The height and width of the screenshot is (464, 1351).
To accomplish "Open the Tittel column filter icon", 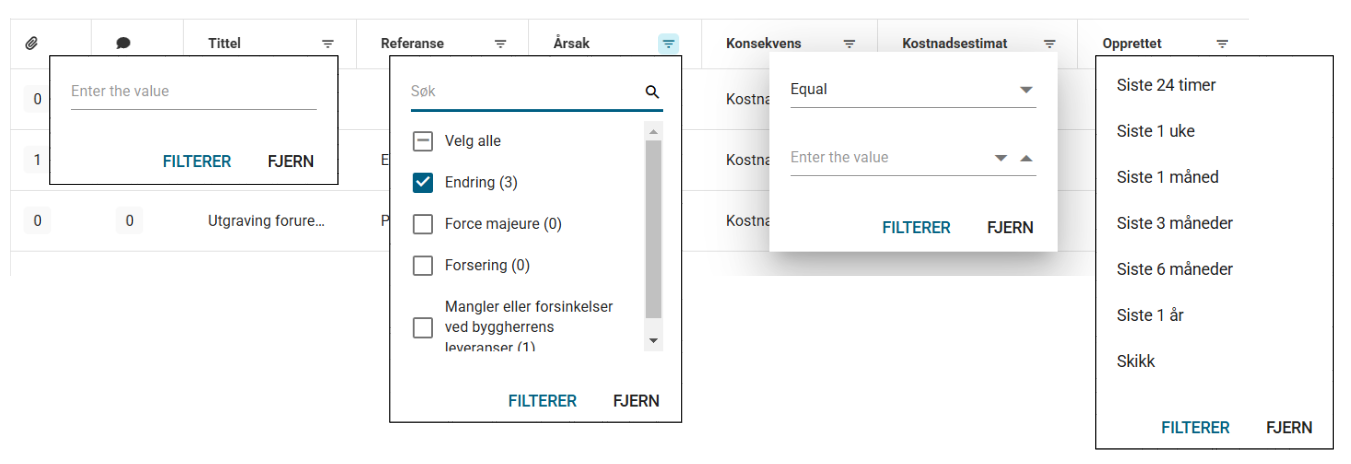I will pos(328,44).
